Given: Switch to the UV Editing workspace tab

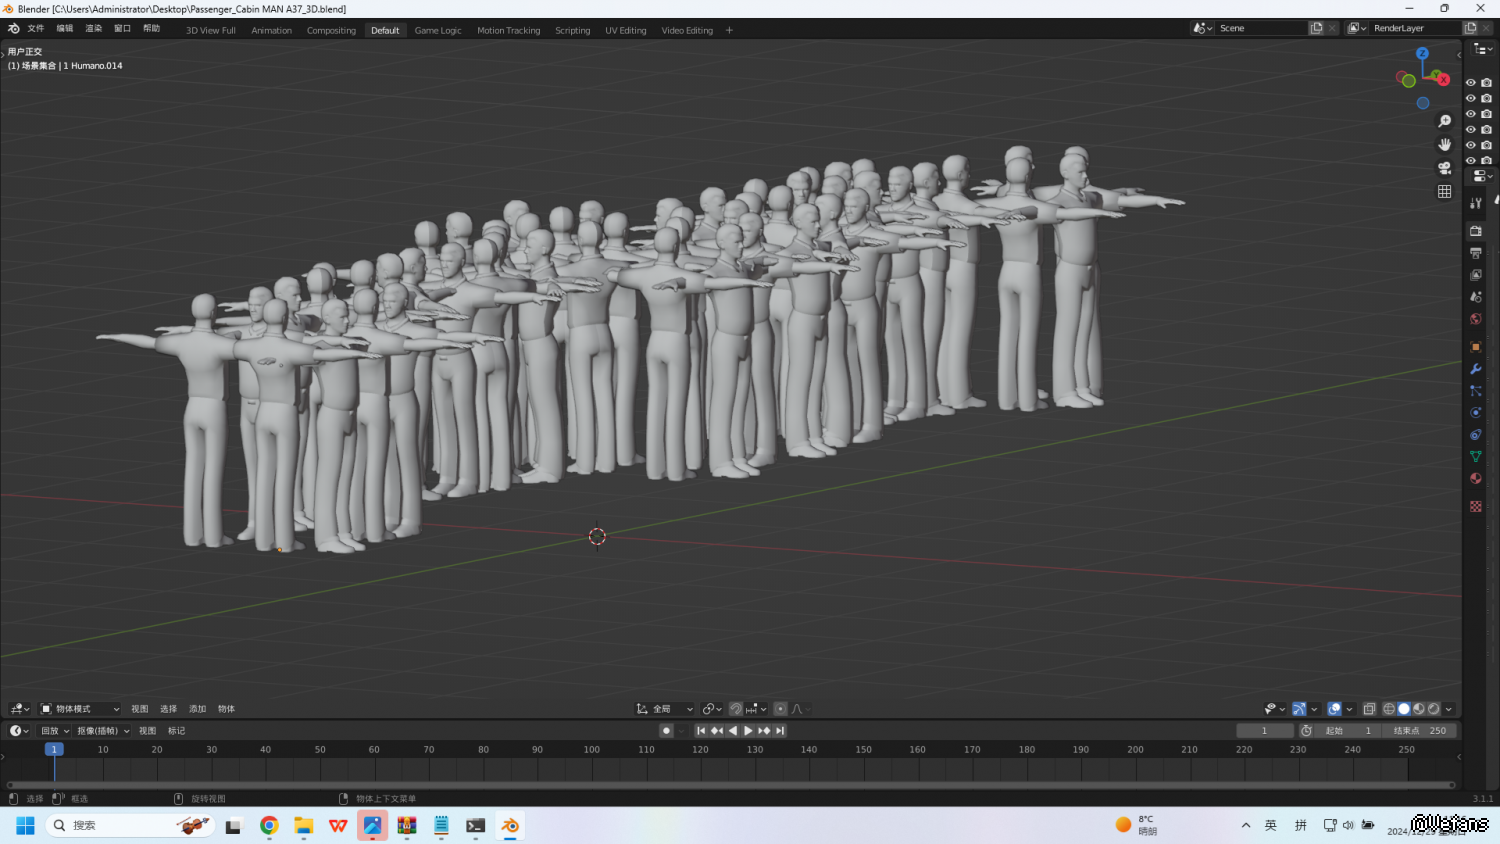Looking at the screenshot, I should click(625, 31).
